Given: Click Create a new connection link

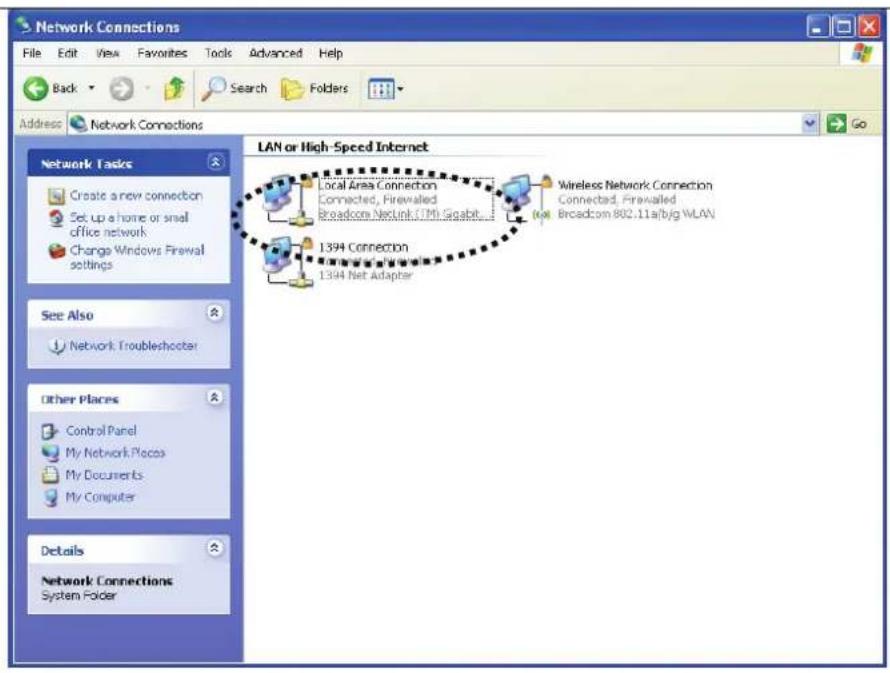Looking at the screenshot, I should point(136,196).
